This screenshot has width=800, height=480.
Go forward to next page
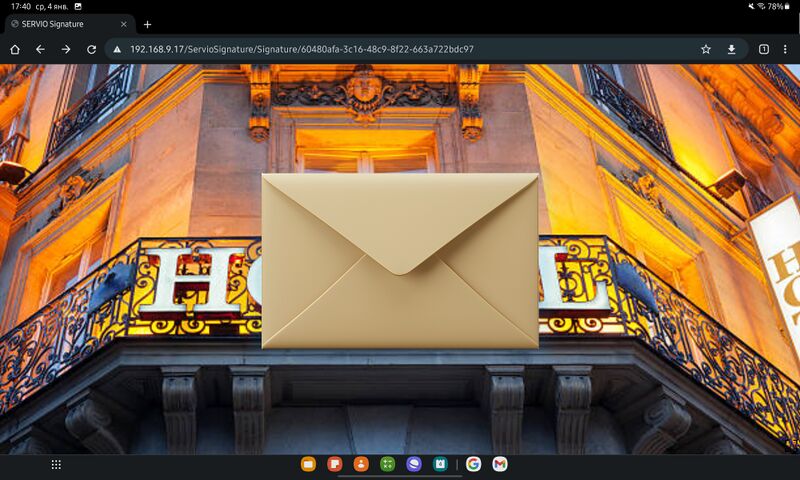(66, 49)
